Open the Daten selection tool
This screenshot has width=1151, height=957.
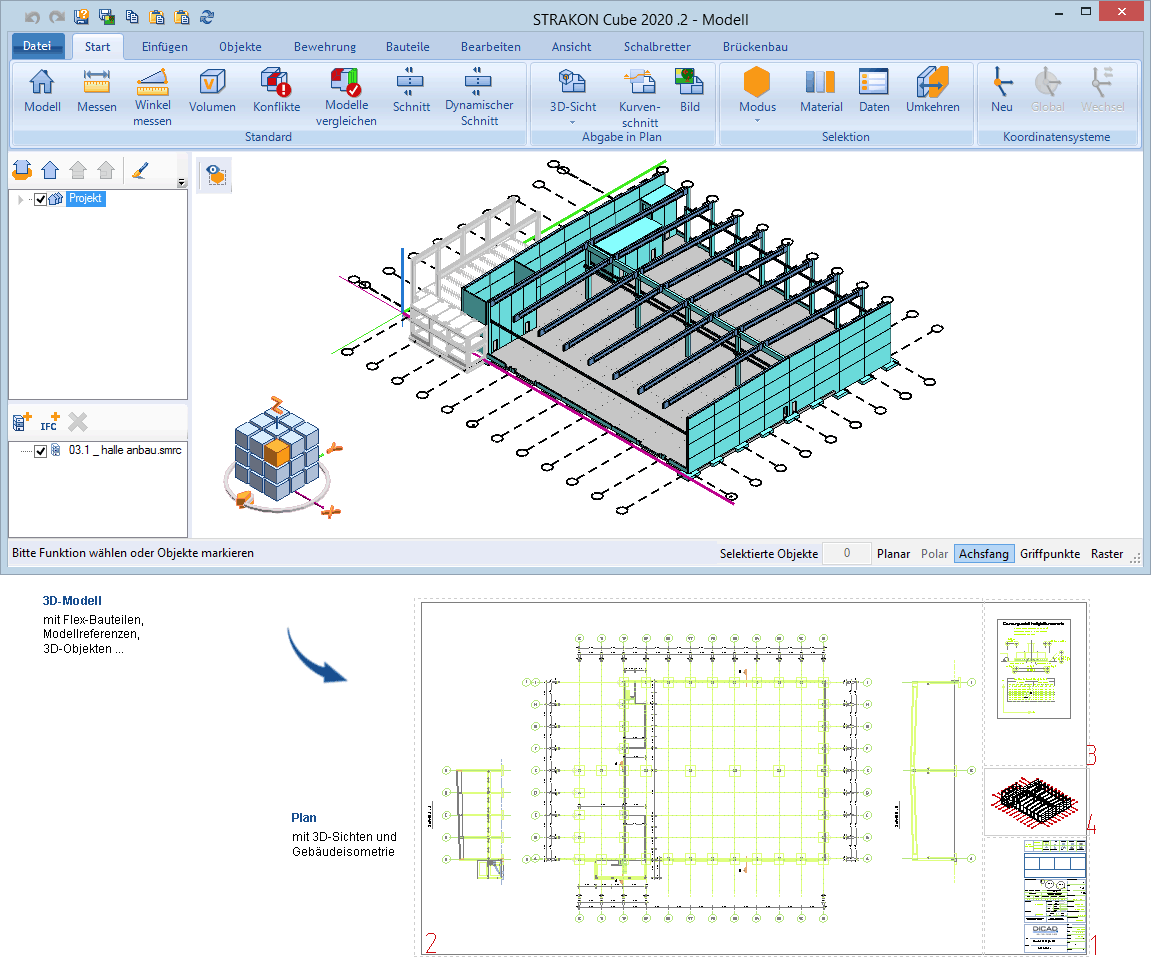pyautogui.click(x=874, y=90)
